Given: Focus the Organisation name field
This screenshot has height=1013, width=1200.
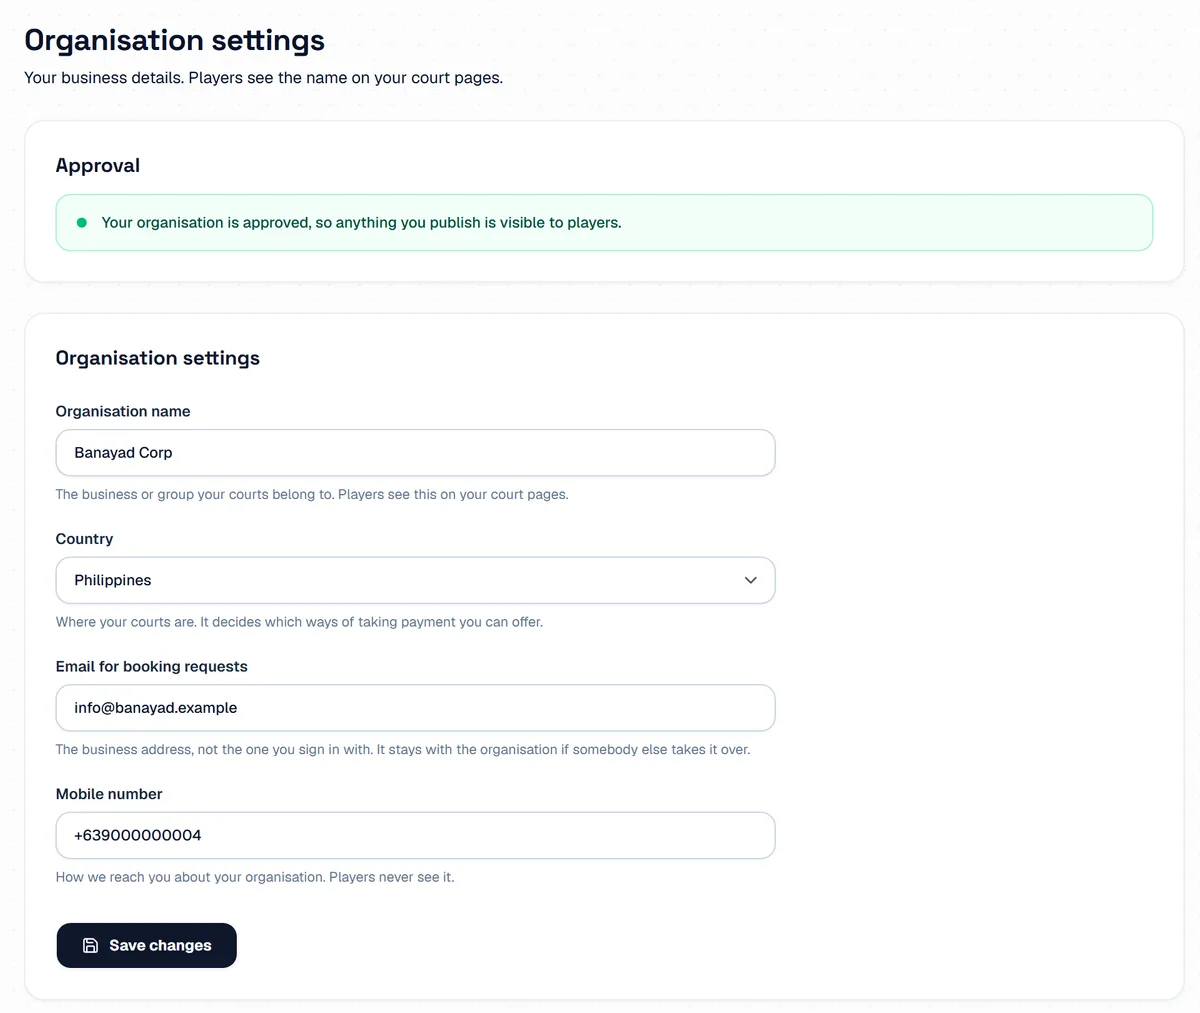Looking at the screenshot, I should pyautogui.click(x=415, y=453).
